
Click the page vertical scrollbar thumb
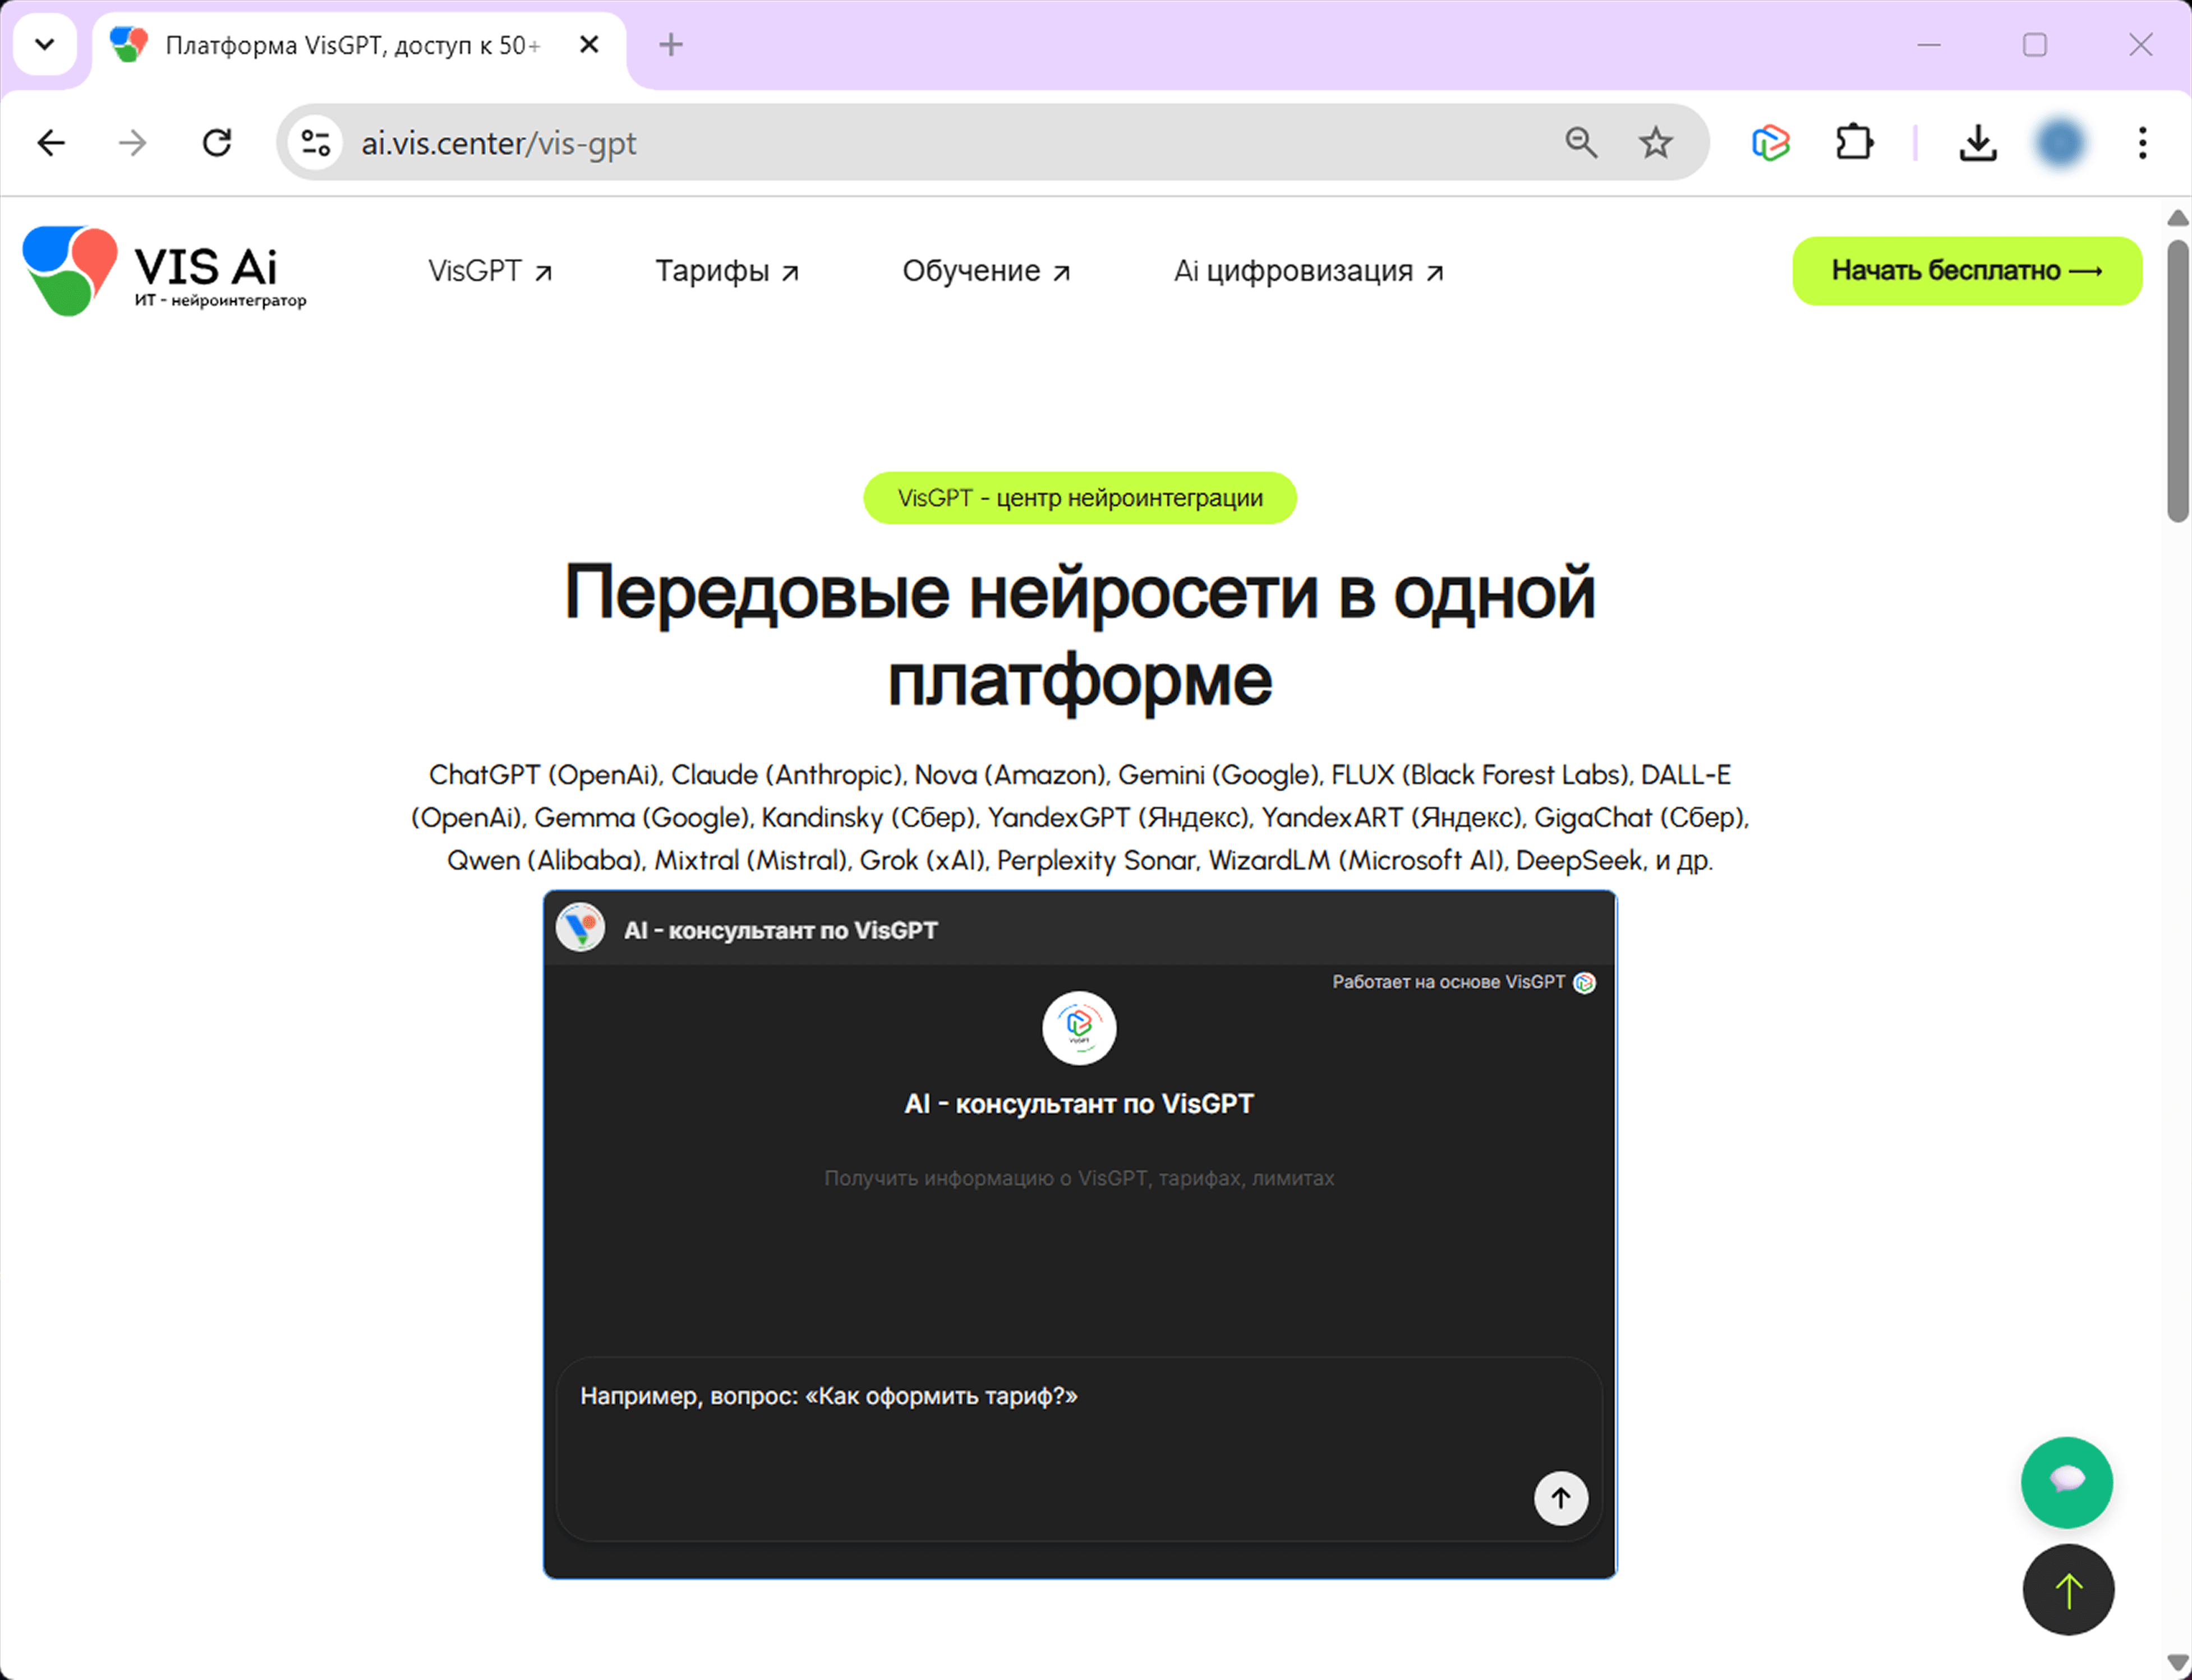2177,380
